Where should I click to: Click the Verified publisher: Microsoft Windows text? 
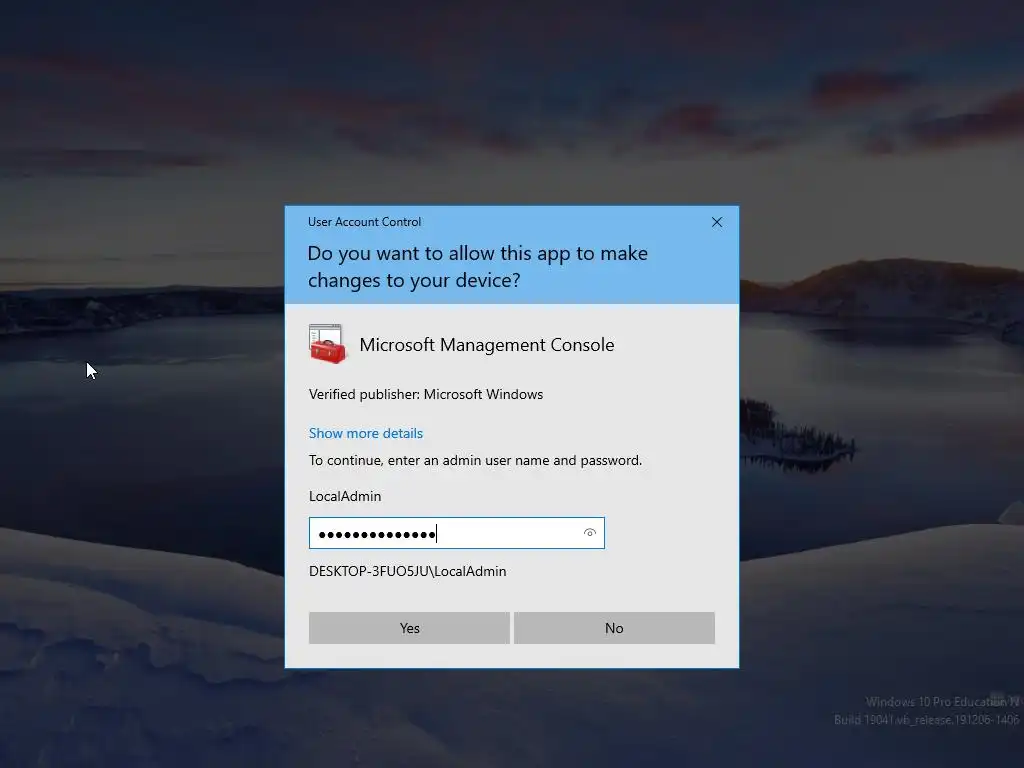click(426, 394)
